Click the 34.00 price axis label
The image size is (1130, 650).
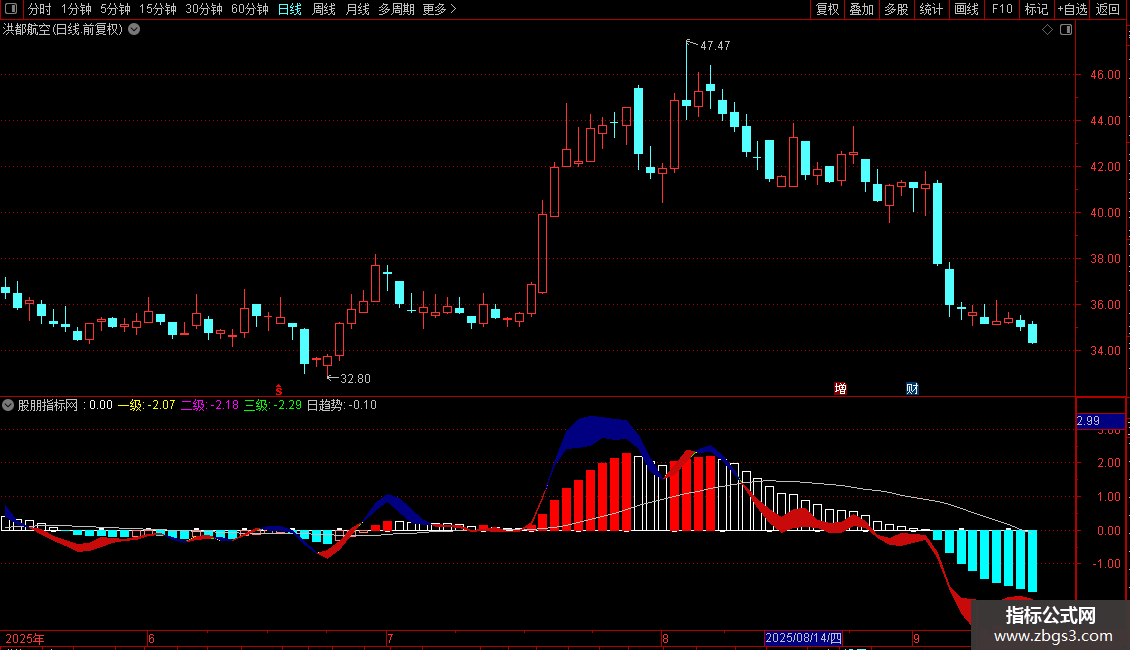click(1105, 351)
